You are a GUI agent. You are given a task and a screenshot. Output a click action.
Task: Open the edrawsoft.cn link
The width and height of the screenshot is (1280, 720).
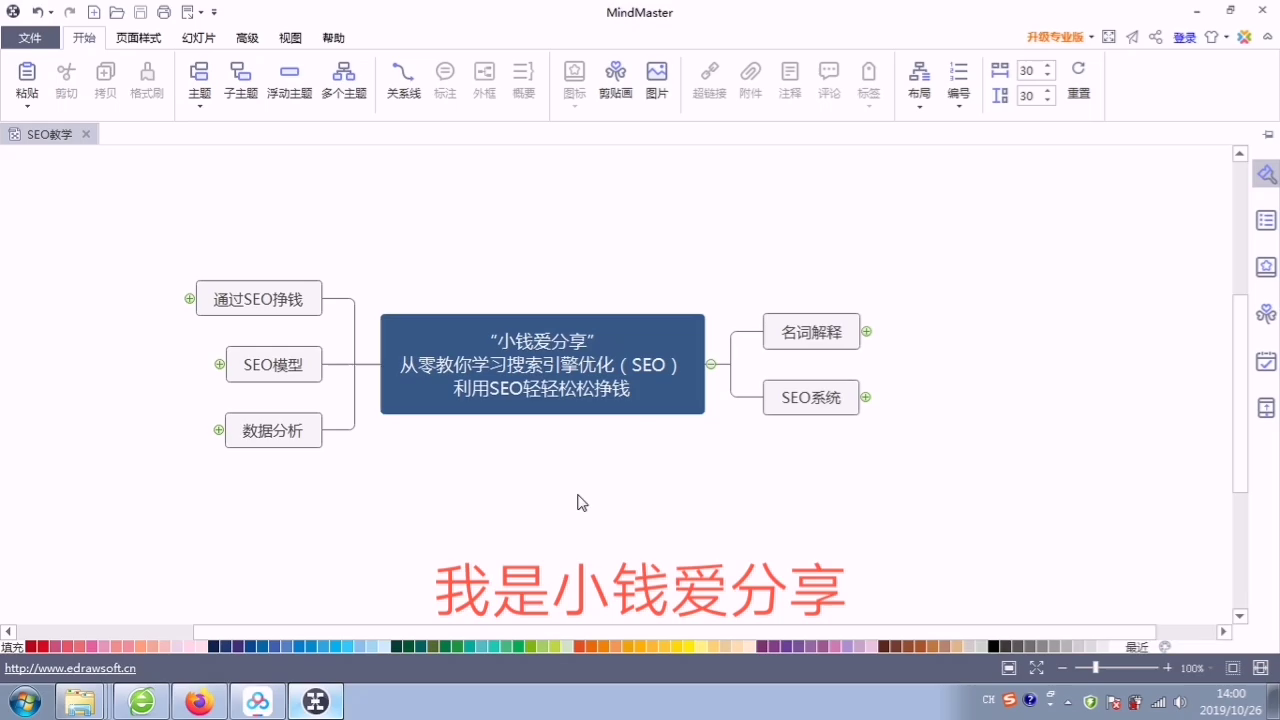70,668
